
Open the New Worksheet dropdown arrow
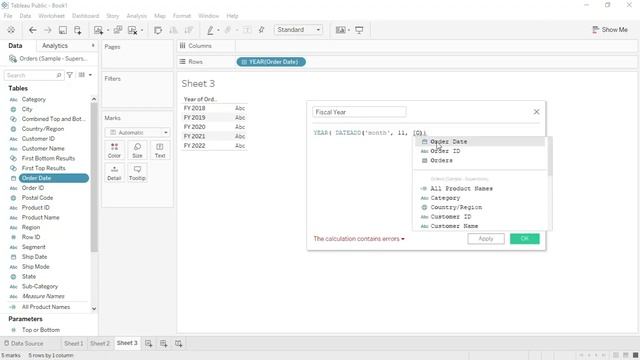(108, 30)
